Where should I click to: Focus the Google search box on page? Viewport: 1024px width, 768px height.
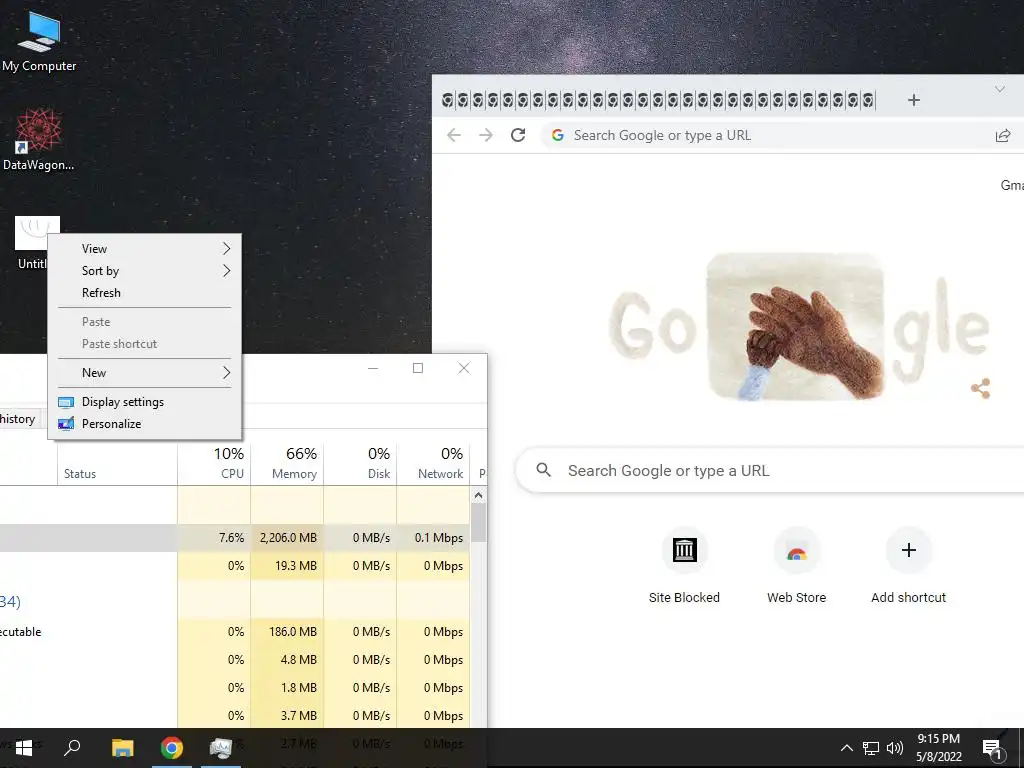[771, 470]
